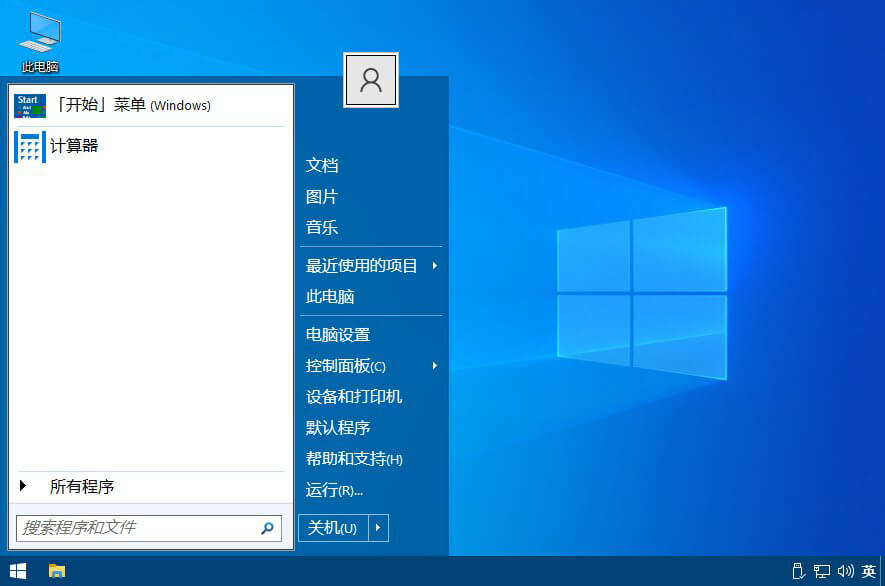
Task: Open the 此电脑 desktop icon
Action: click(x=40, y=40)
